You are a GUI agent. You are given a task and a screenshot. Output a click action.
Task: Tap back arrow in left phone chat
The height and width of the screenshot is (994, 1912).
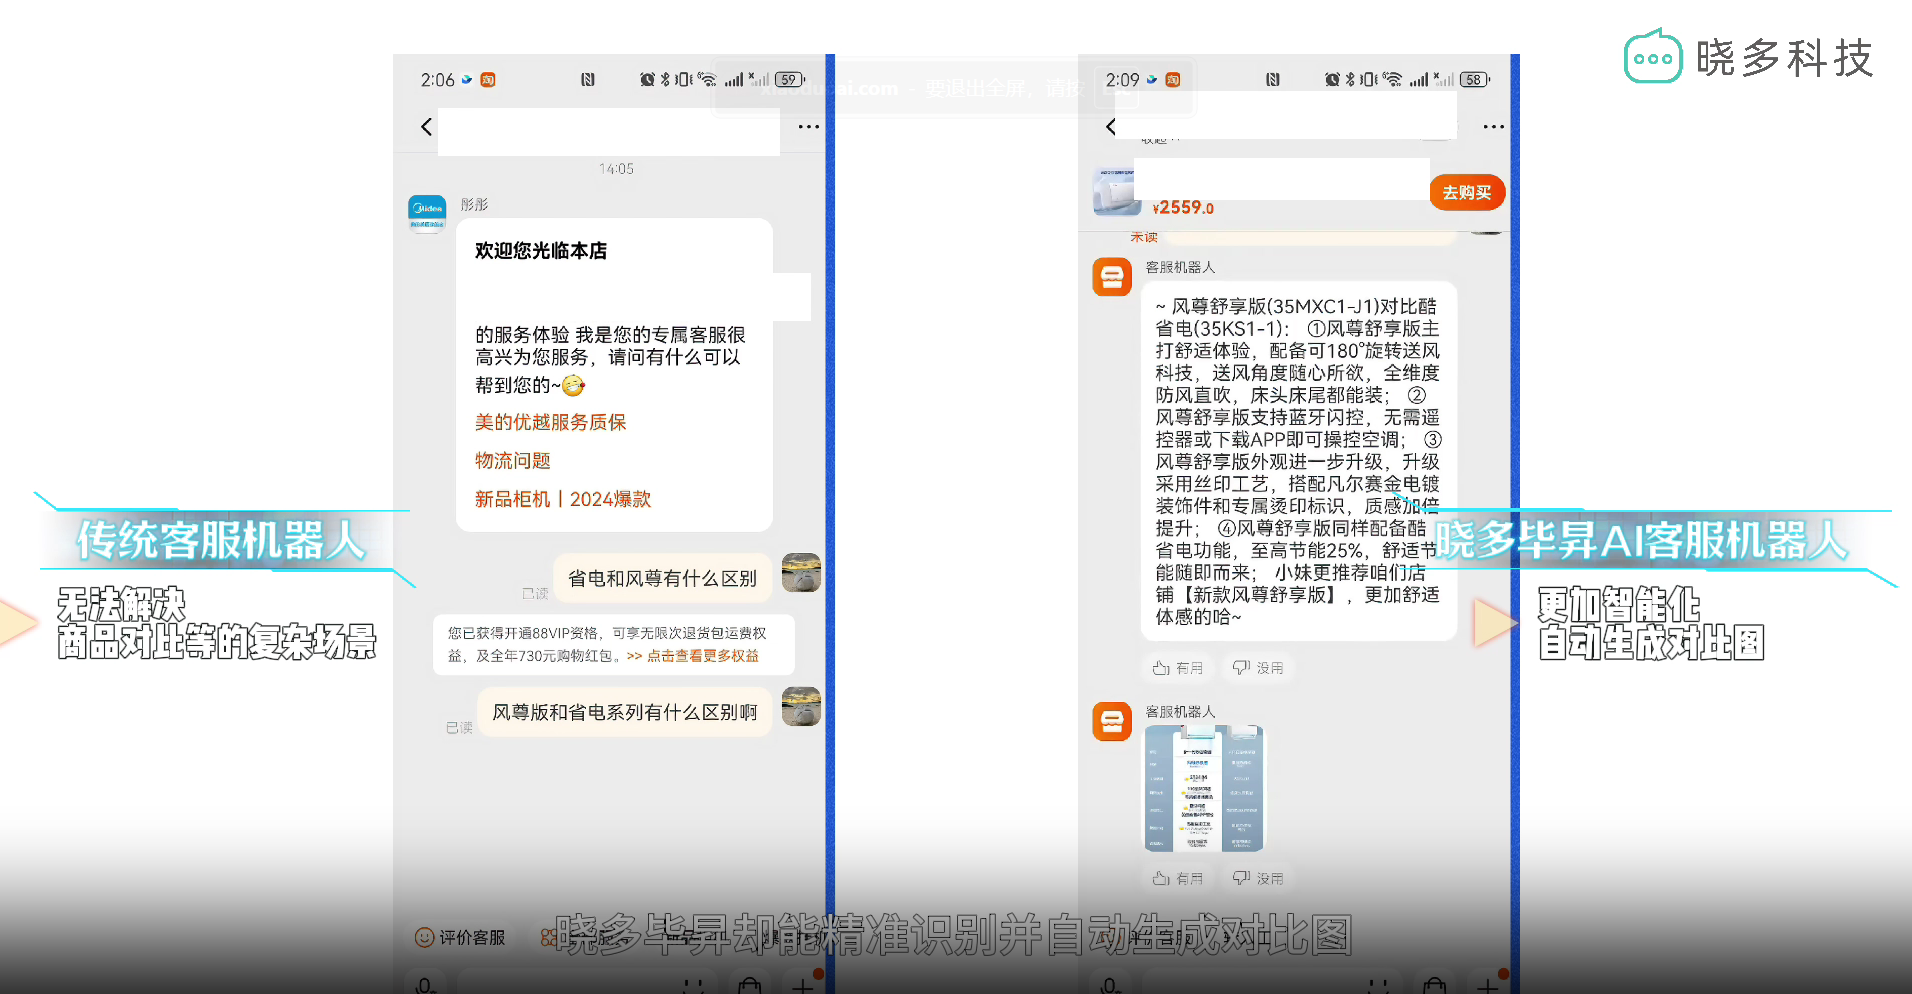[x=427, y=127]
